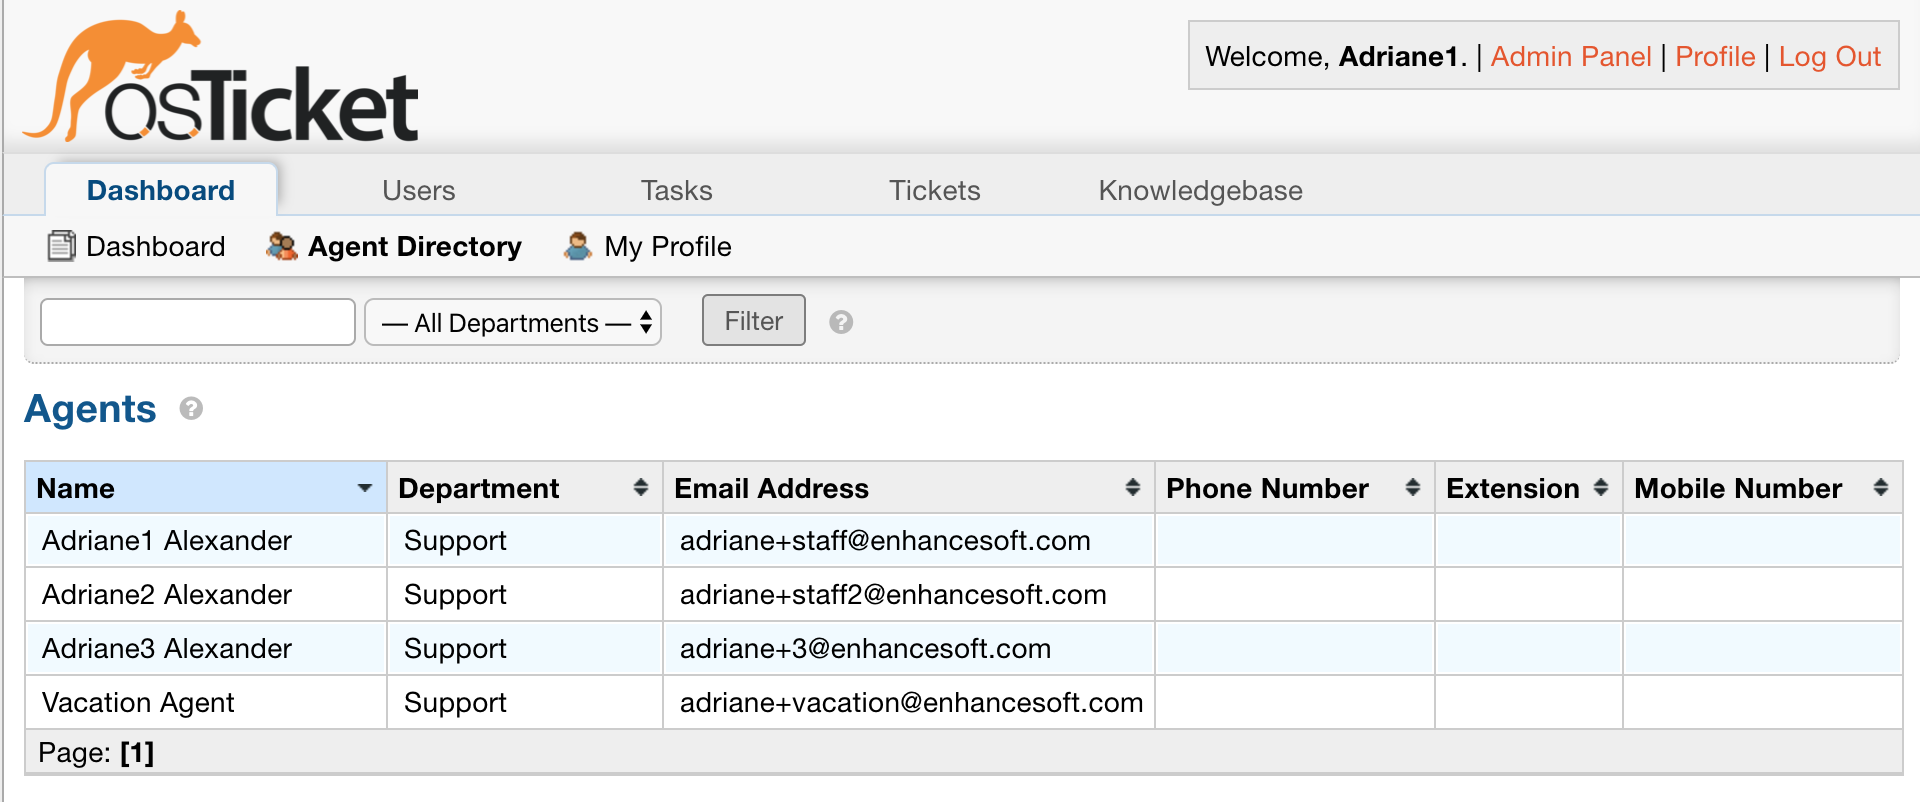Viewport: 1920px width, 802px height.
Task: Sort agents using the Name column arrow
Action: tap(365, 488)
